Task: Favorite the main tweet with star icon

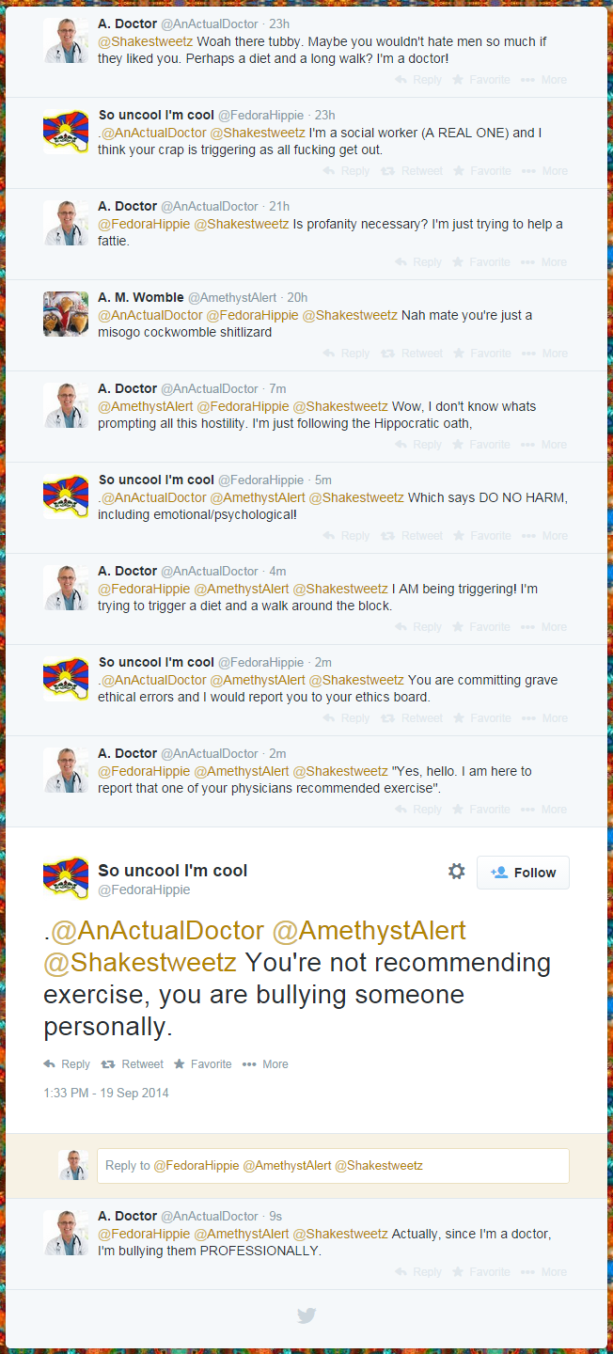Action: [179, 1064]
